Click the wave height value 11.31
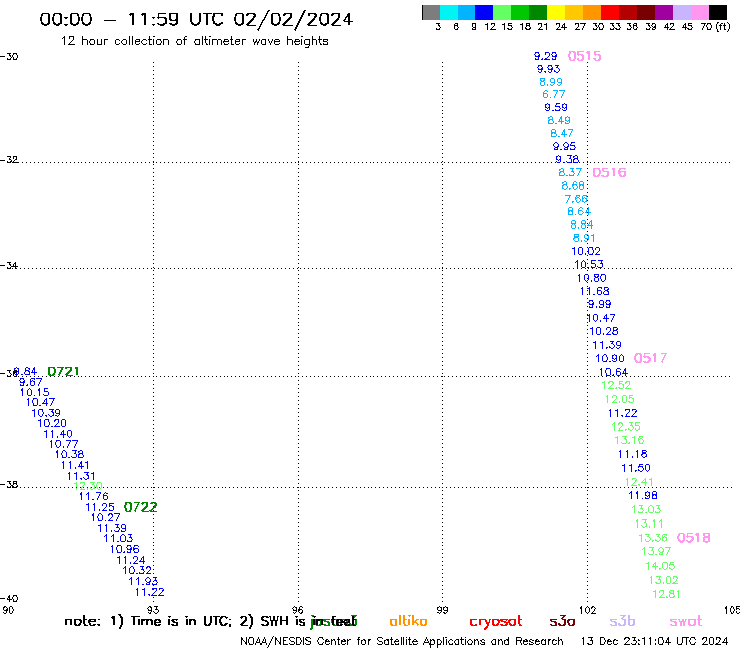Screen dimensions: 740x650 pyautogui.click(x=81, y=476)
